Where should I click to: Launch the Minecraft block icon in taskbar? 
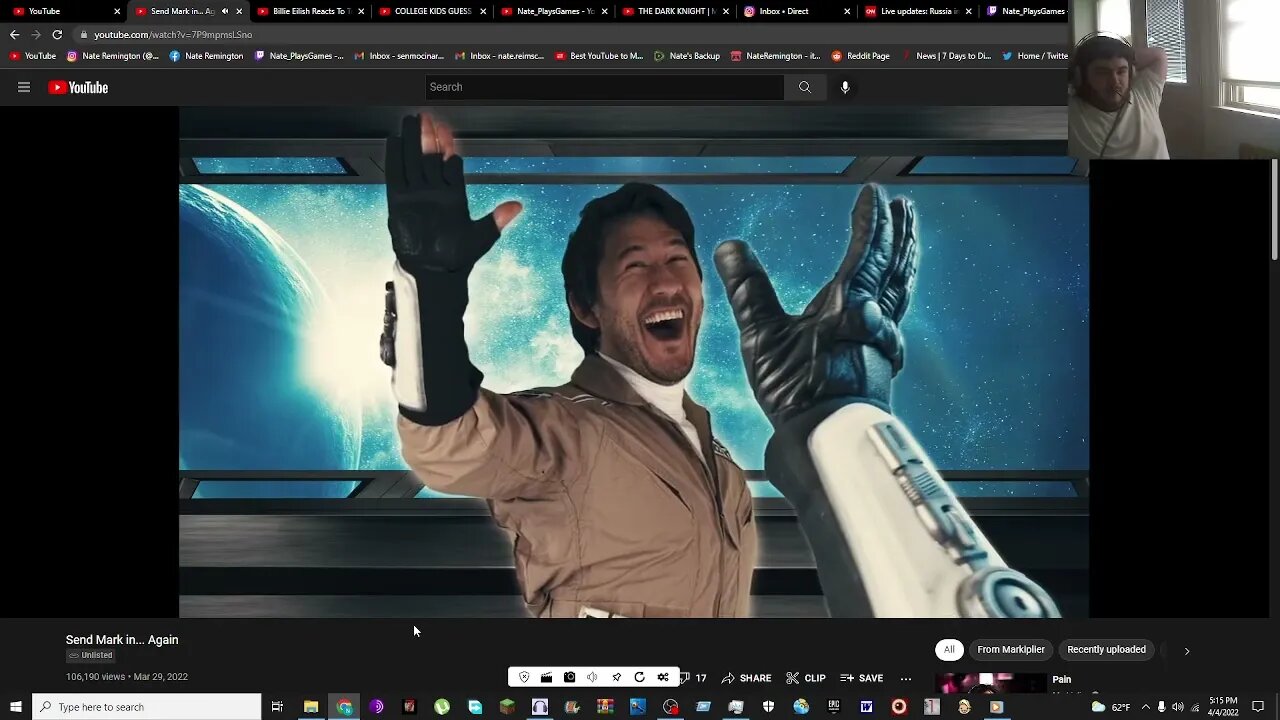(x=507, y=707)
